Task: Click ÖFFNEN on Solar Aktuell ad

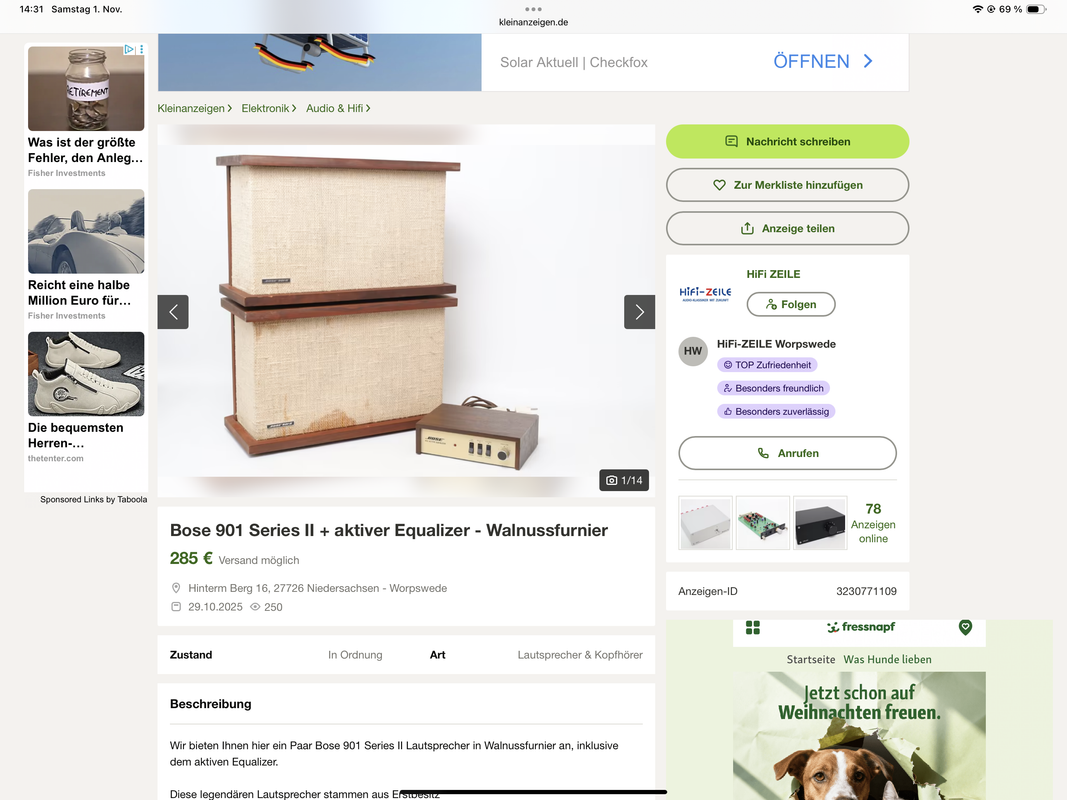Action: 823,62
